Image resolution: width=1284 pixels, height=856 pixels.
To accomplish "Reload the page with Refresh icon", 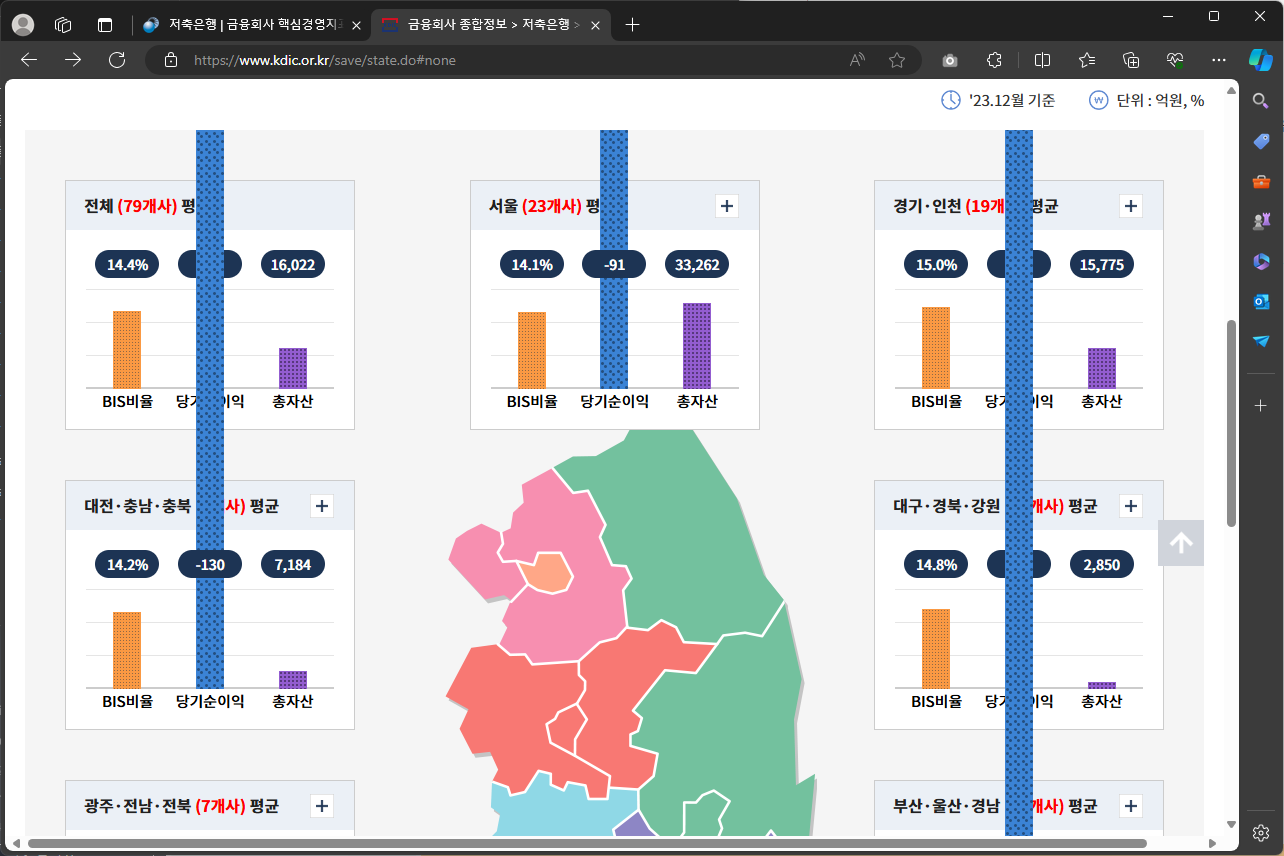I will coord(117,60).
